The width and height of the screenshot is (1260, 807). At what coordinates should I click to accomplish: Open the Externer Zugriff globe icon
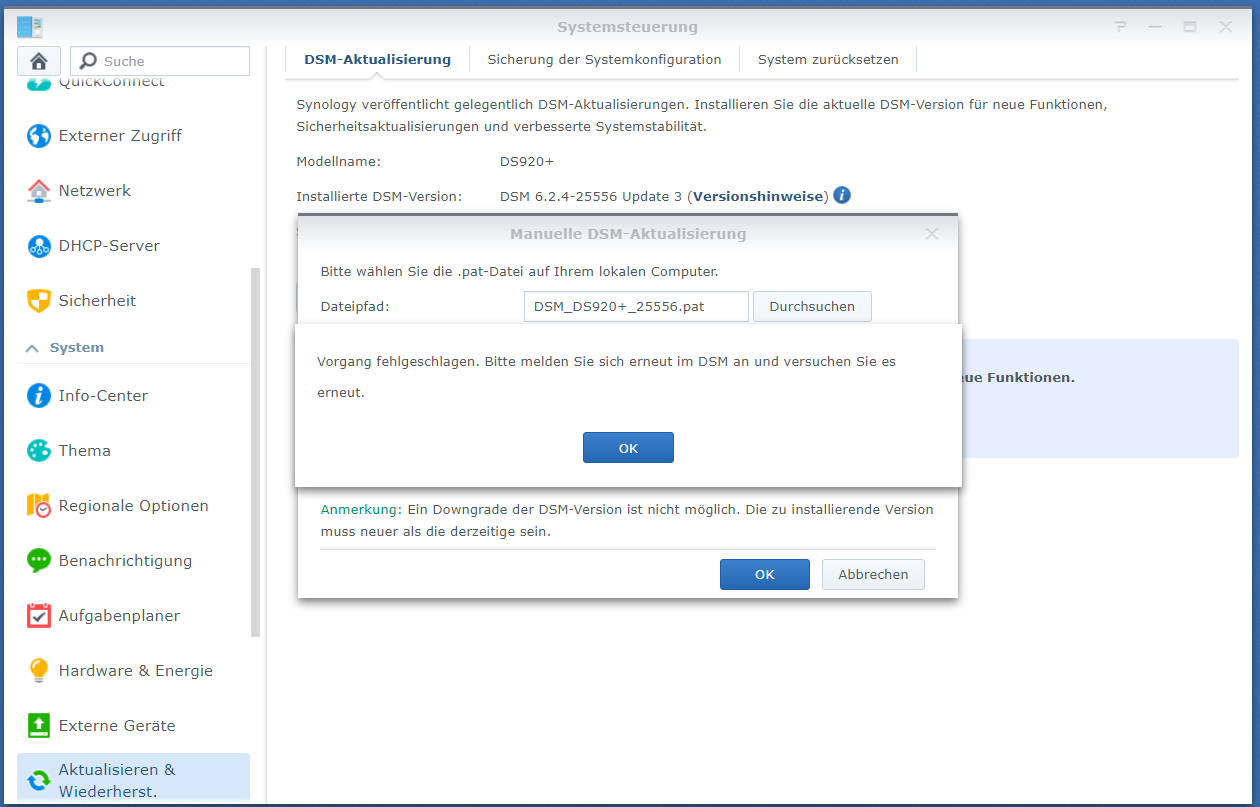pyautogui.click(x=39, y=136)
